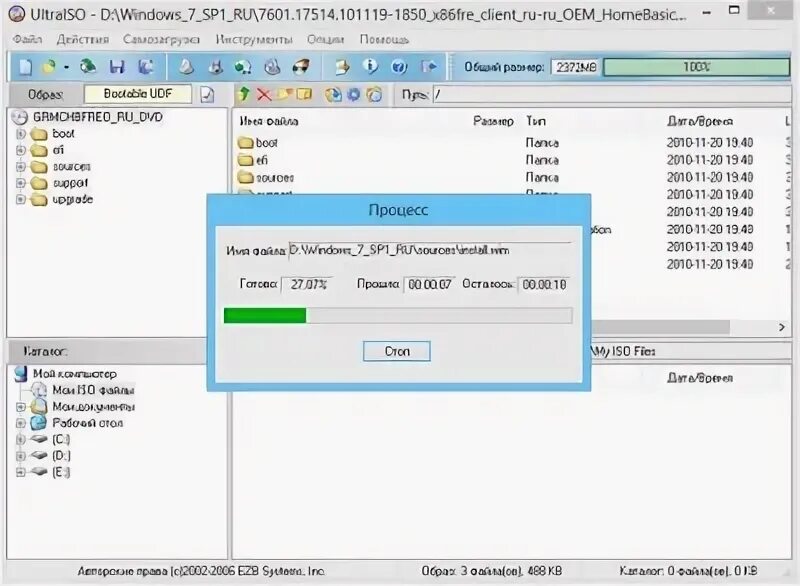The width and height of the screenshot is (800, 586).
Task: Click the Open image file icon
Action: 49,67
